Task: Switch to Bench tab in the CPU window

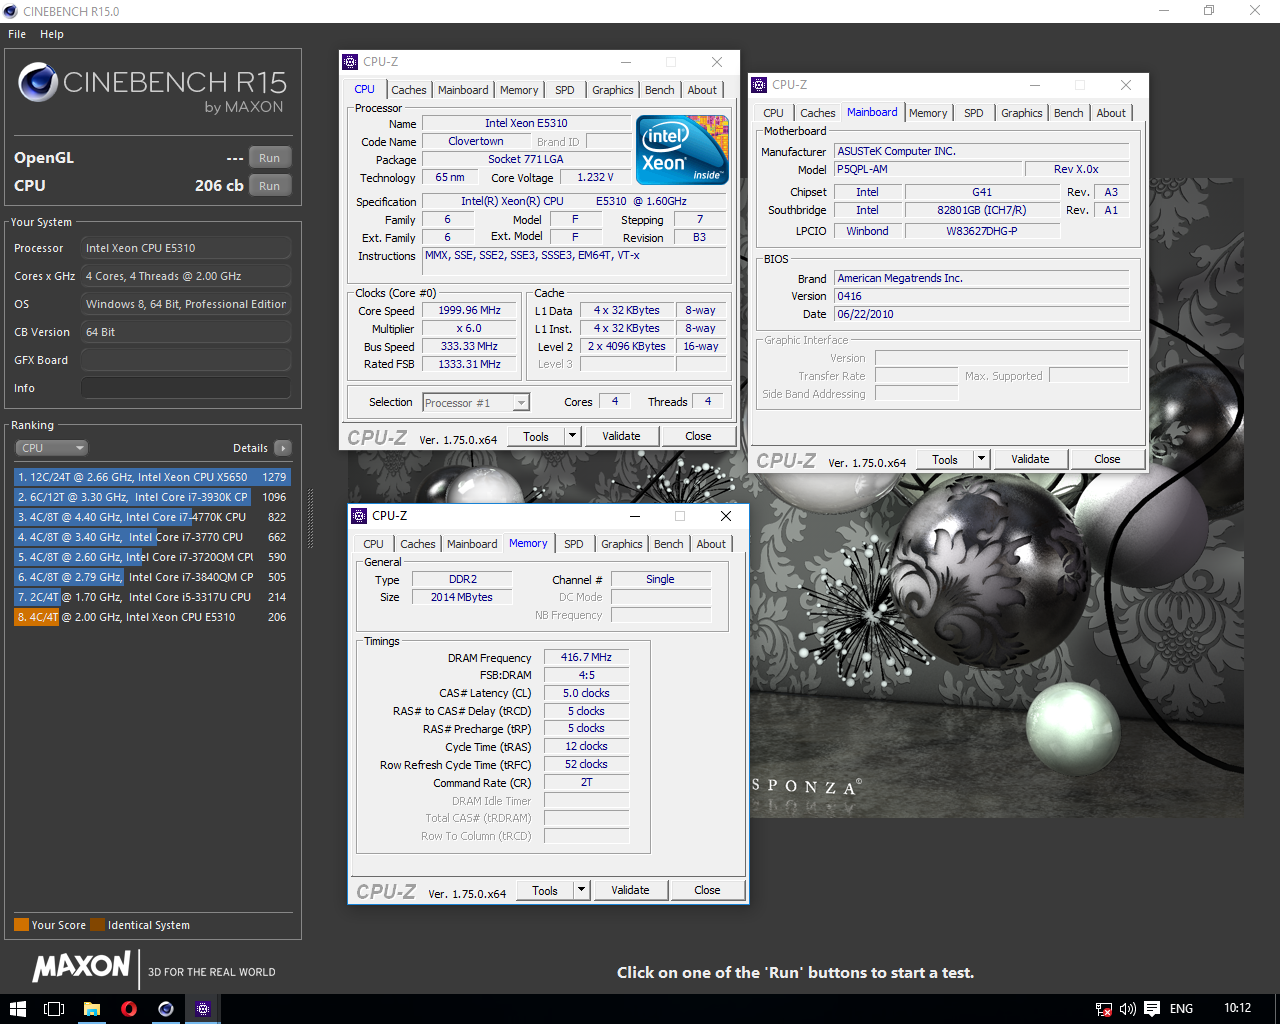Action: [660, 90]
